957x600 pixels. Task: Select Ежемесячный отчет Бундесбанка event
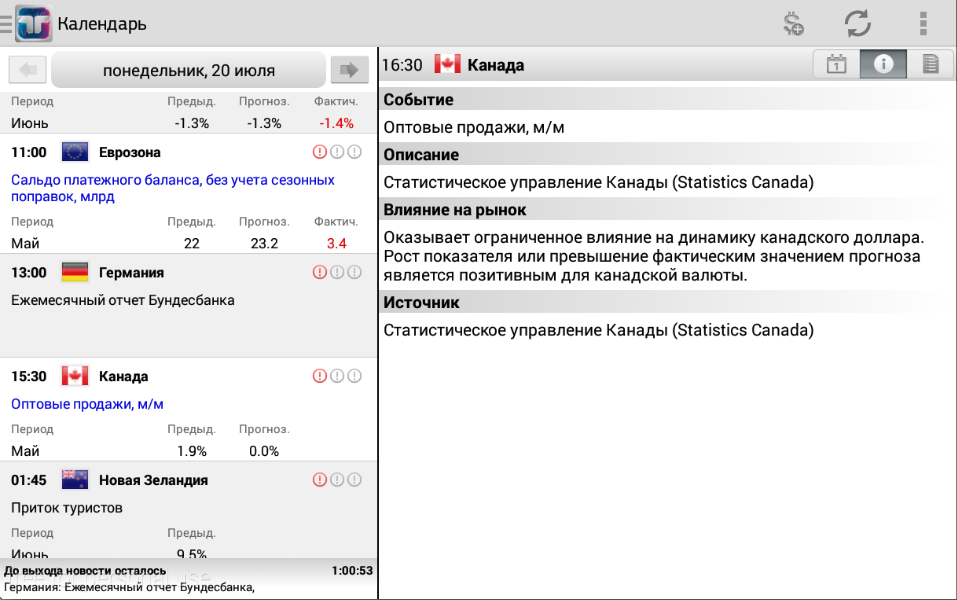(x=123, y=300)
